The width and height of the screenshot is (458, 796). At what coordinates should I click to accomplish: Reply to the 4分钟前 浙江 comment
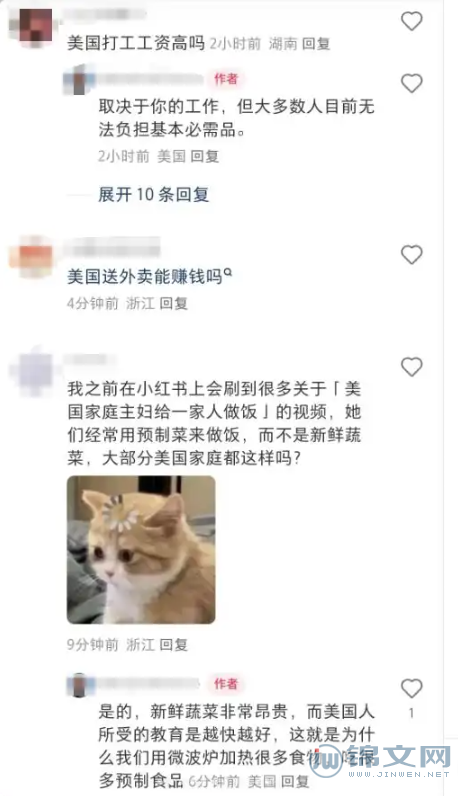[174, 304]
